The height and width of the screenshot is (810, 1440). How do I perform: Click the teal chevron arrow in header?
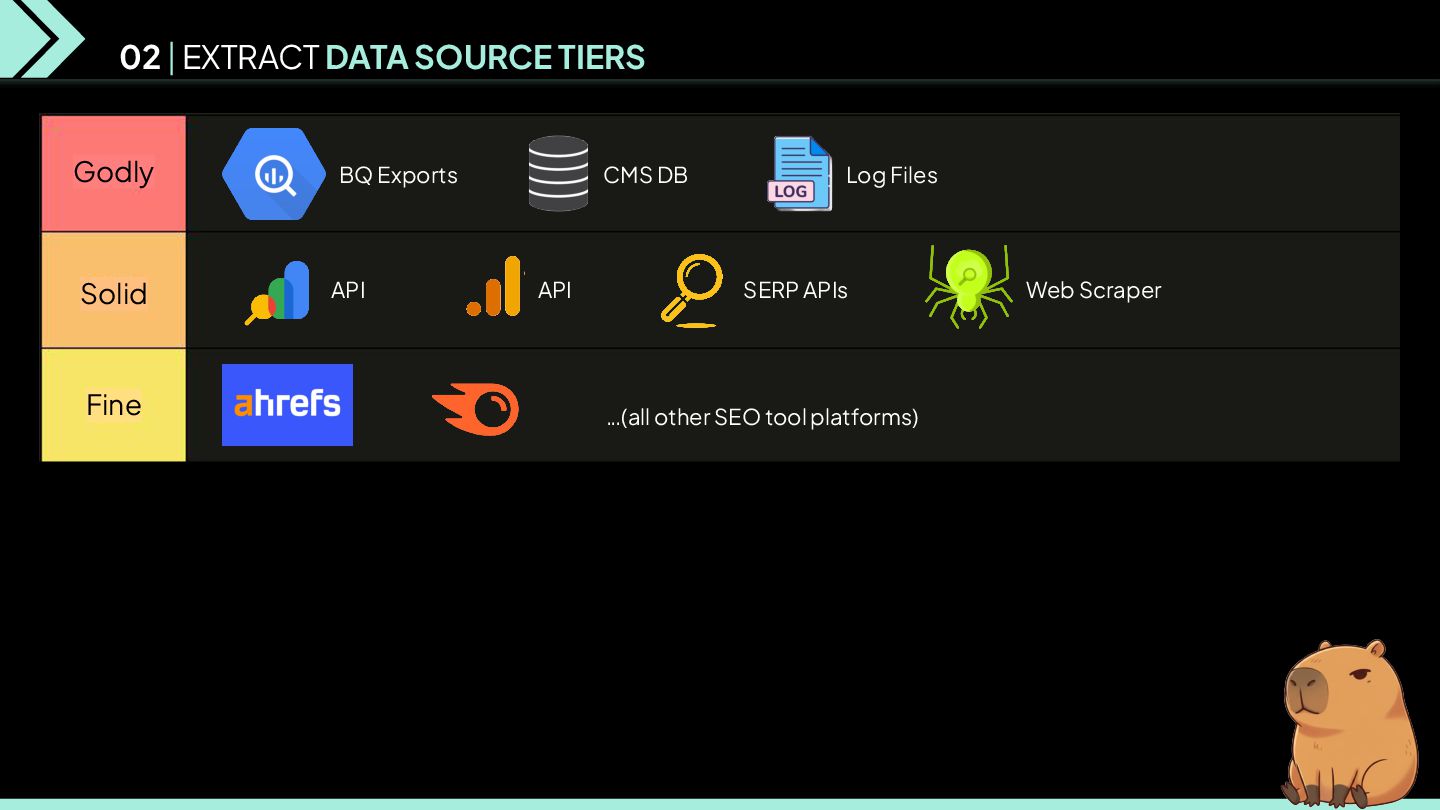[x=45, y=38]
